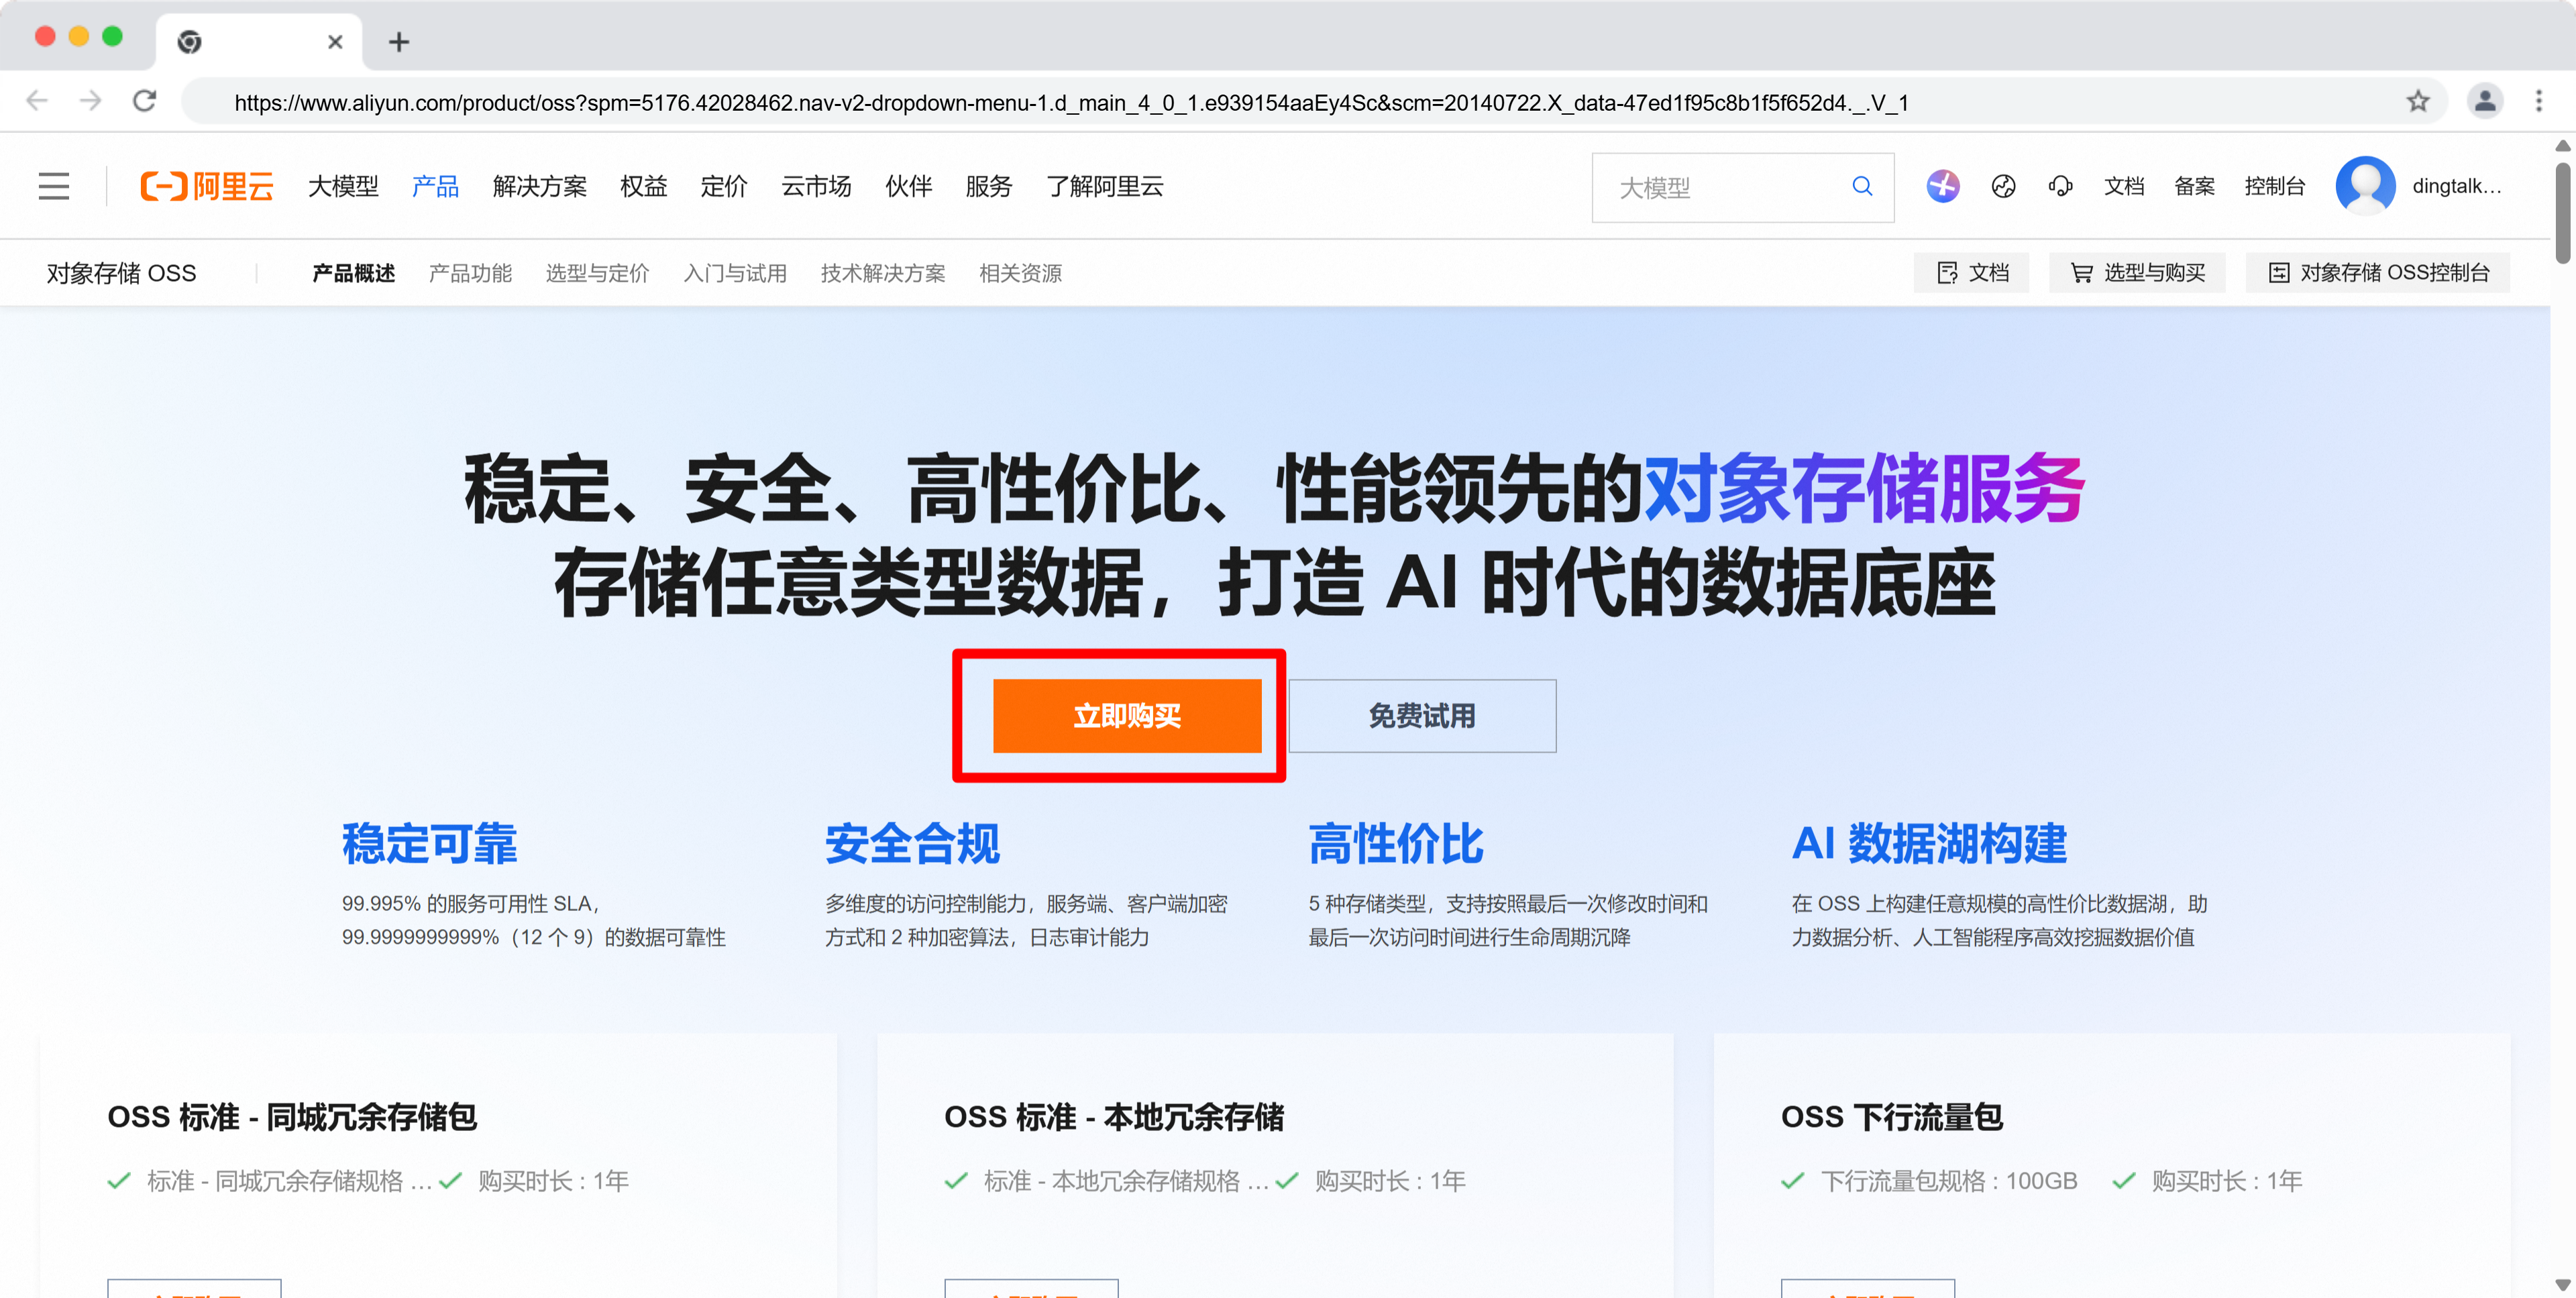
Task: Click the 立即购买 button
Action: pyautogui.click(x=1127, y=716)
